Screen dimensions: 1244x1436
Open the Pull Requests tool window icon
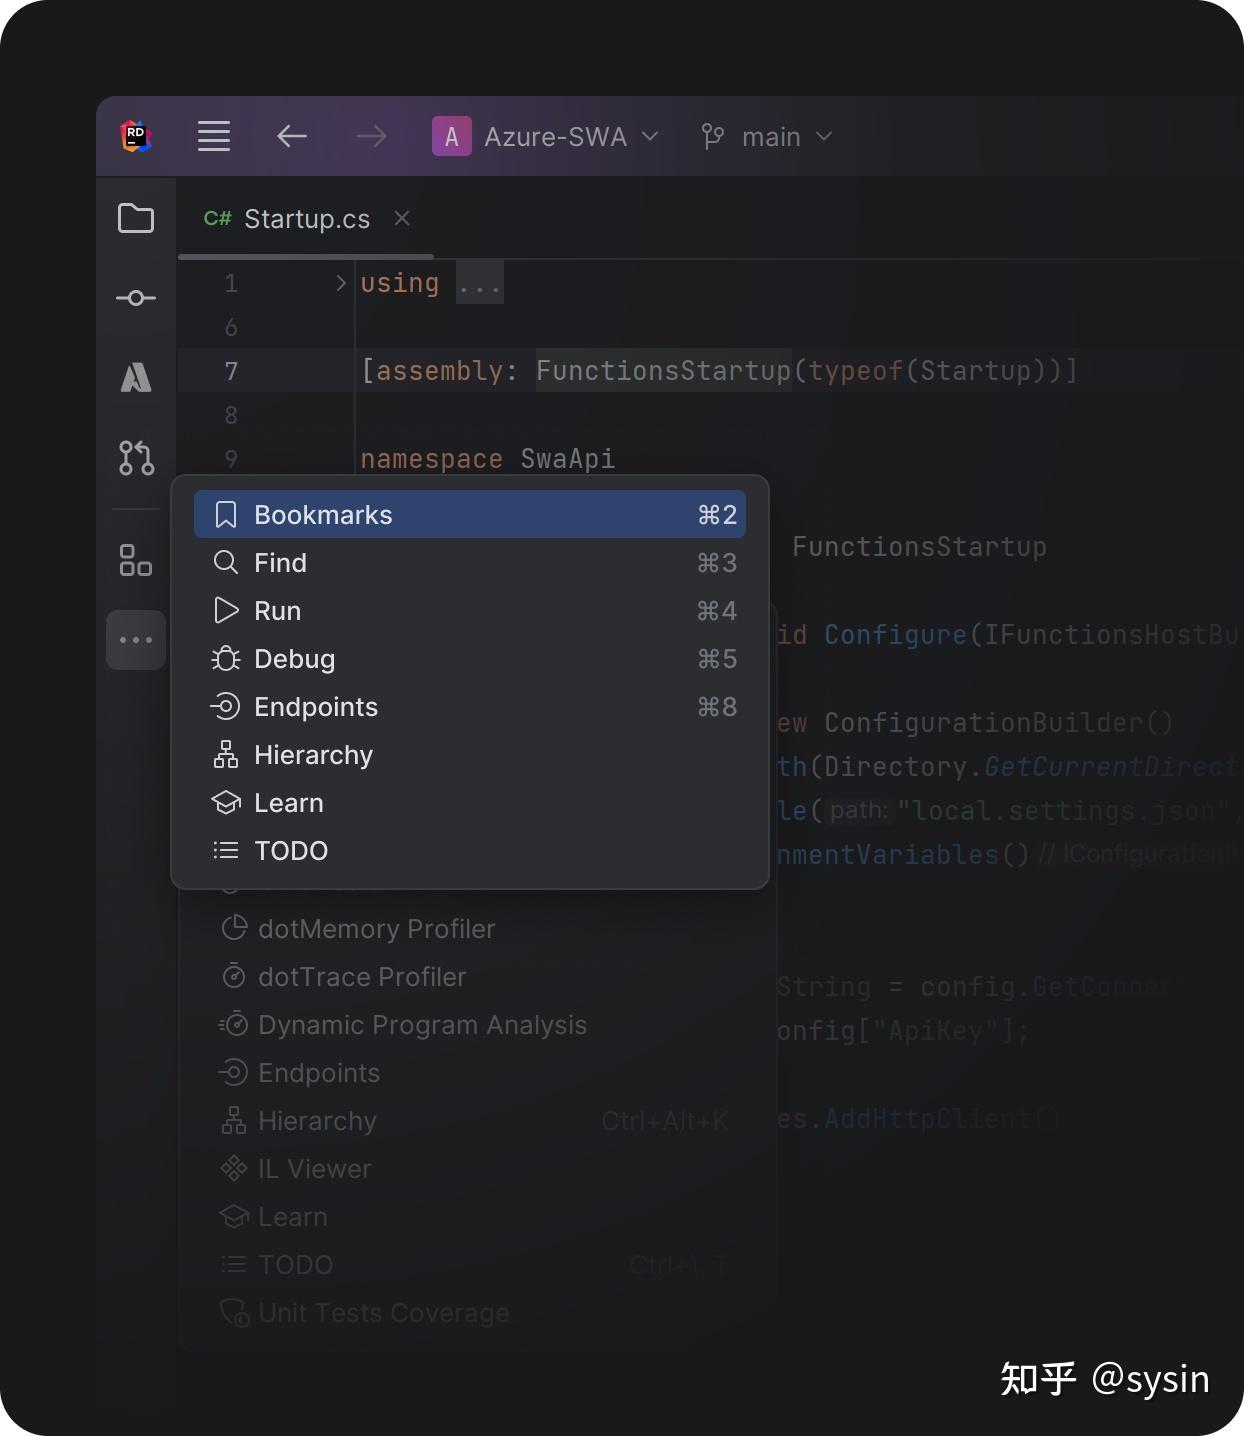click(136, 457)
